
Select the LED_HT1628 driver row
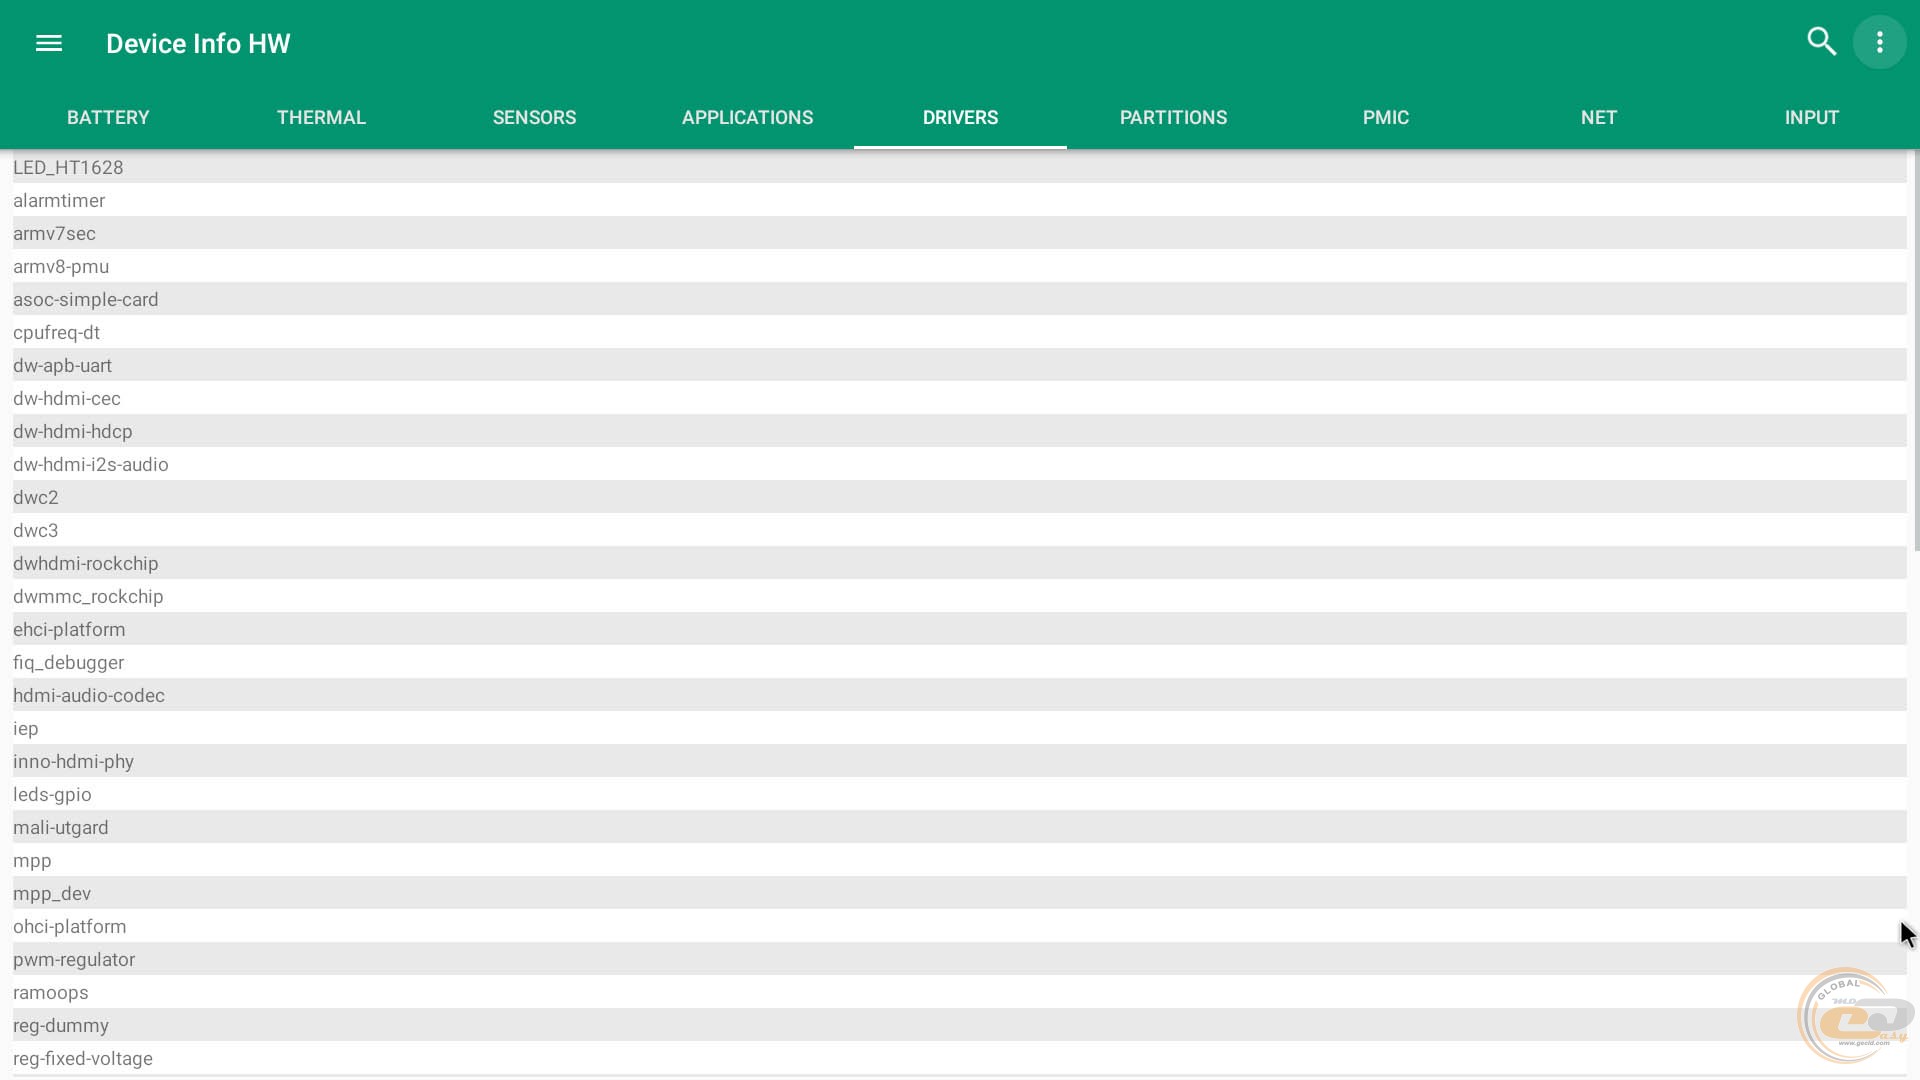tap(68, 167)
